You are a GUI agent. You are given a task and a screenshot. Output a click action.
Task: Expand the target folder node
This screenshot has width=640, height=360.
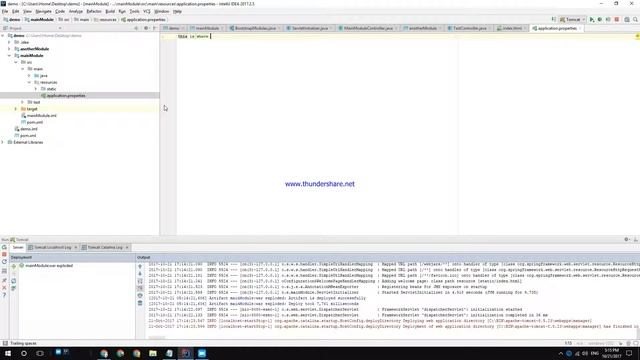pos(16,109)
